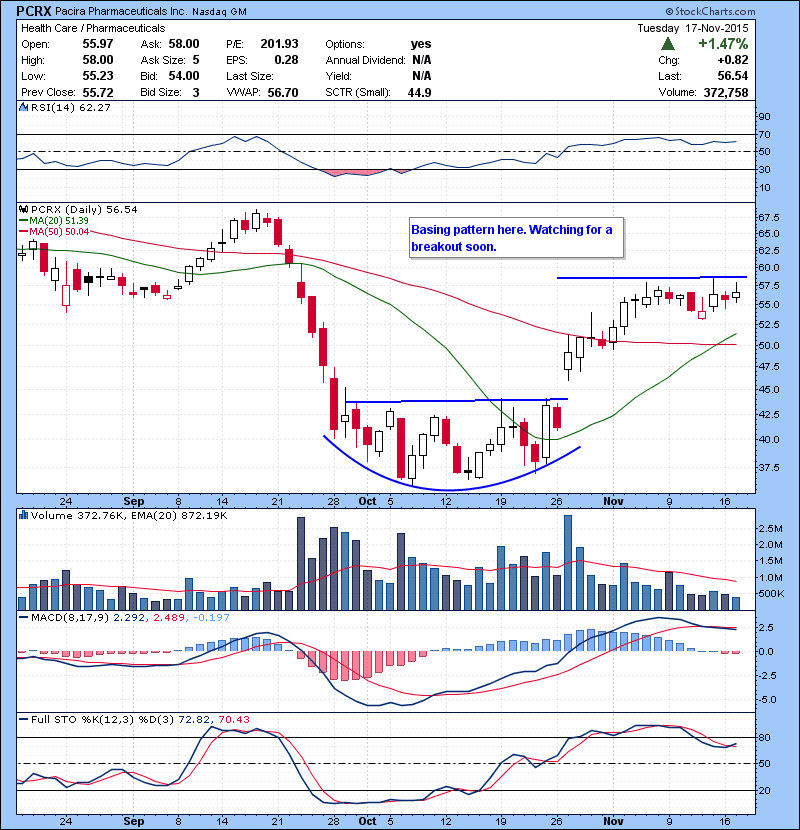Click the High value 58.00
800x830 pixels.
pyautogui.click(x=98, y=60)
